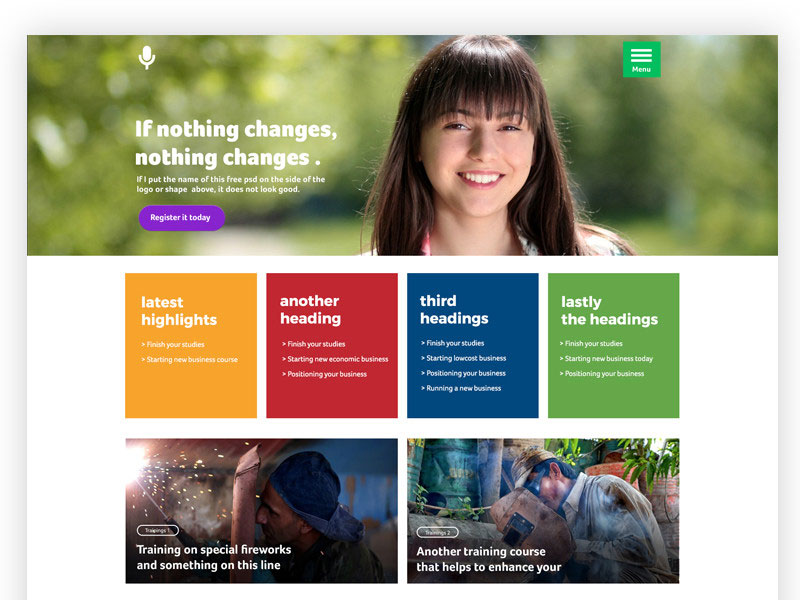Click Starting new business today link

pyautogui.click(x=606, y=359)
